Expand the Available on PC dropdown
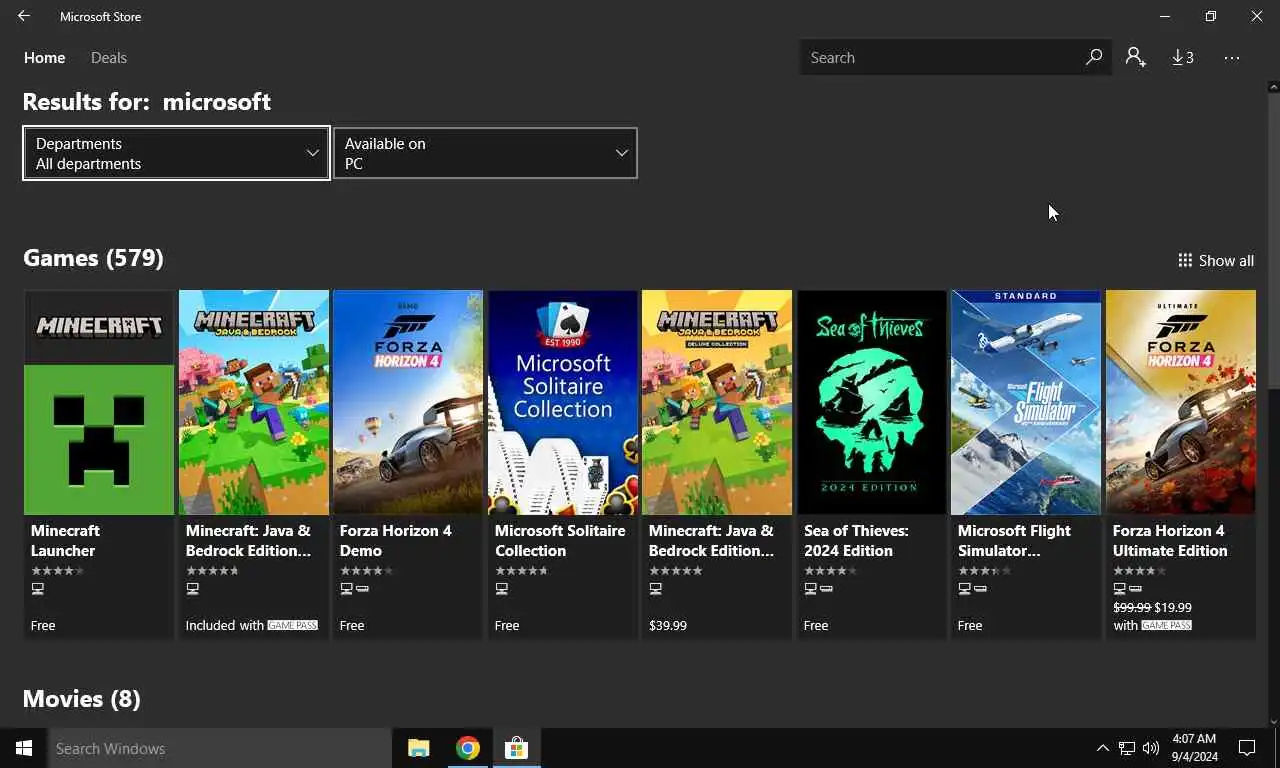Viewport: 1280px width, 768px height. click(x=485, y=153)
